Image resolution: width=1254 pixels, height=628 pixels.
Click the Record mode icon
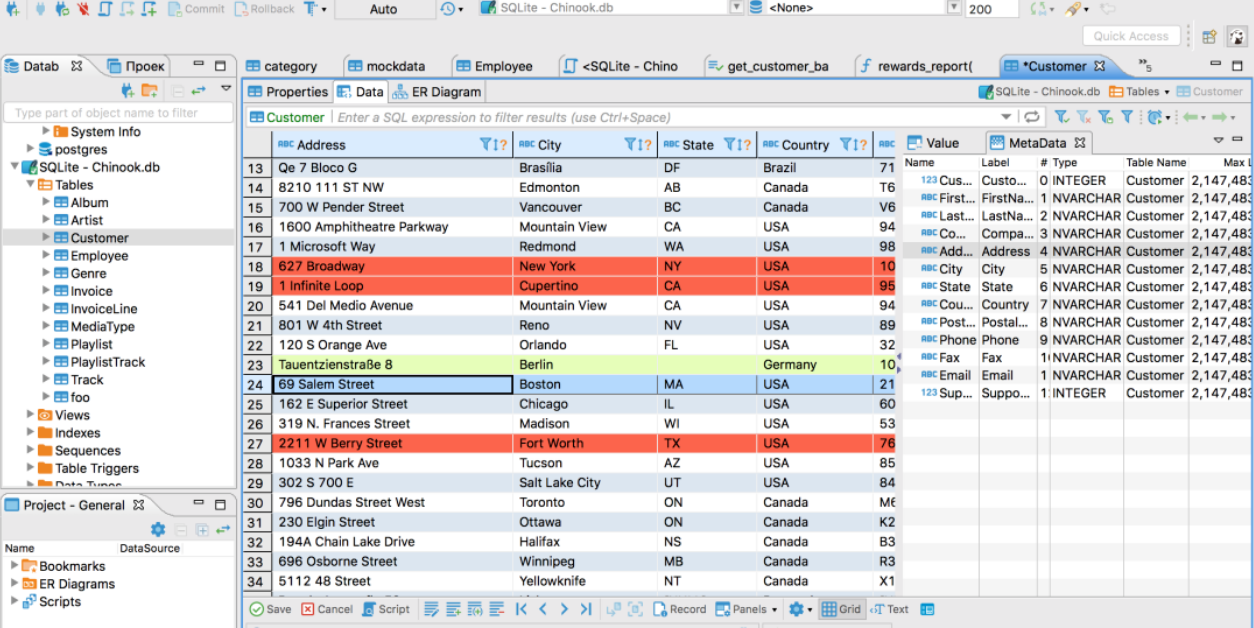click(x=680, y=609)
